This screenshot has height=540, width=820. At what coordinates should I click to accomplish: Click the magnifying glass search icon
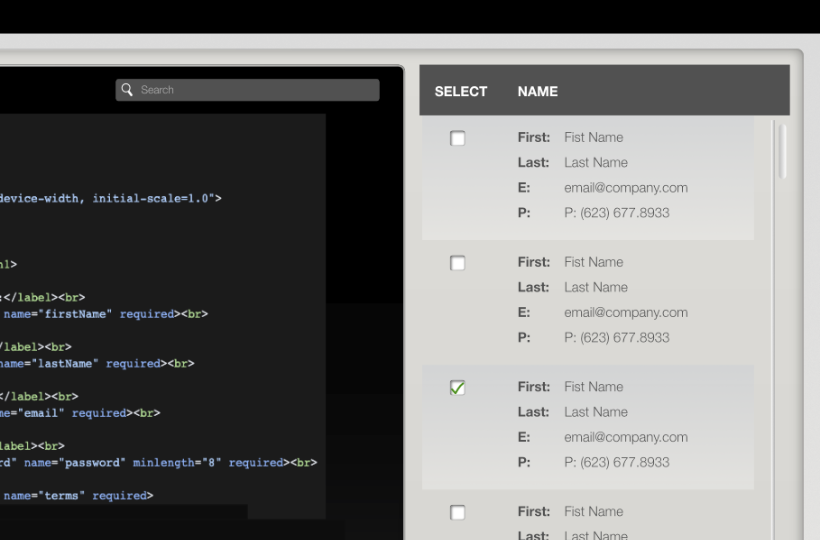pyautogui.click(x=127, y=89)
